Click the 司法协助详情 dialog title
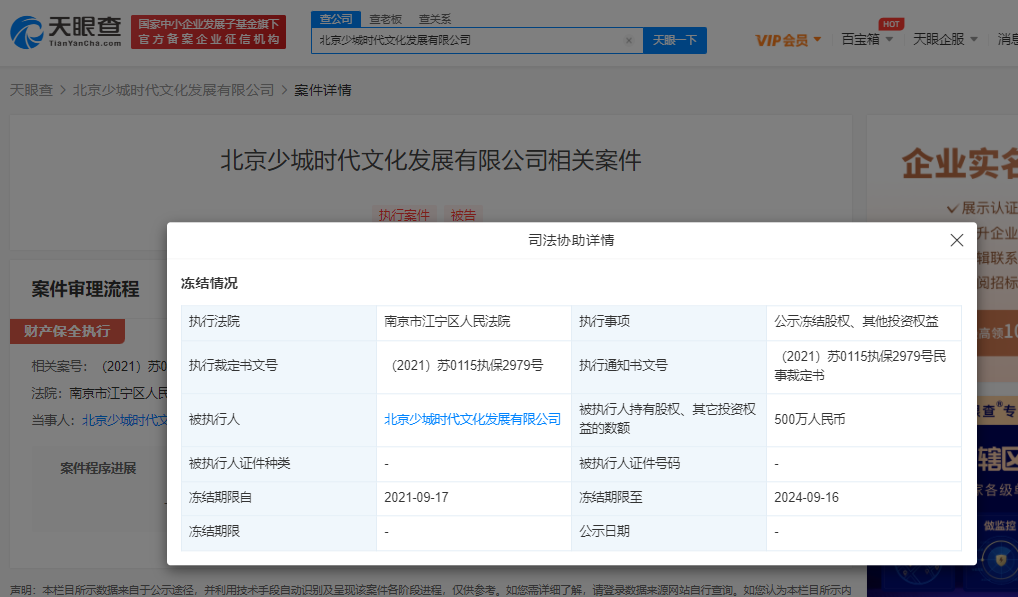This screenshot has height=597, width=1018. coord(571,240)
